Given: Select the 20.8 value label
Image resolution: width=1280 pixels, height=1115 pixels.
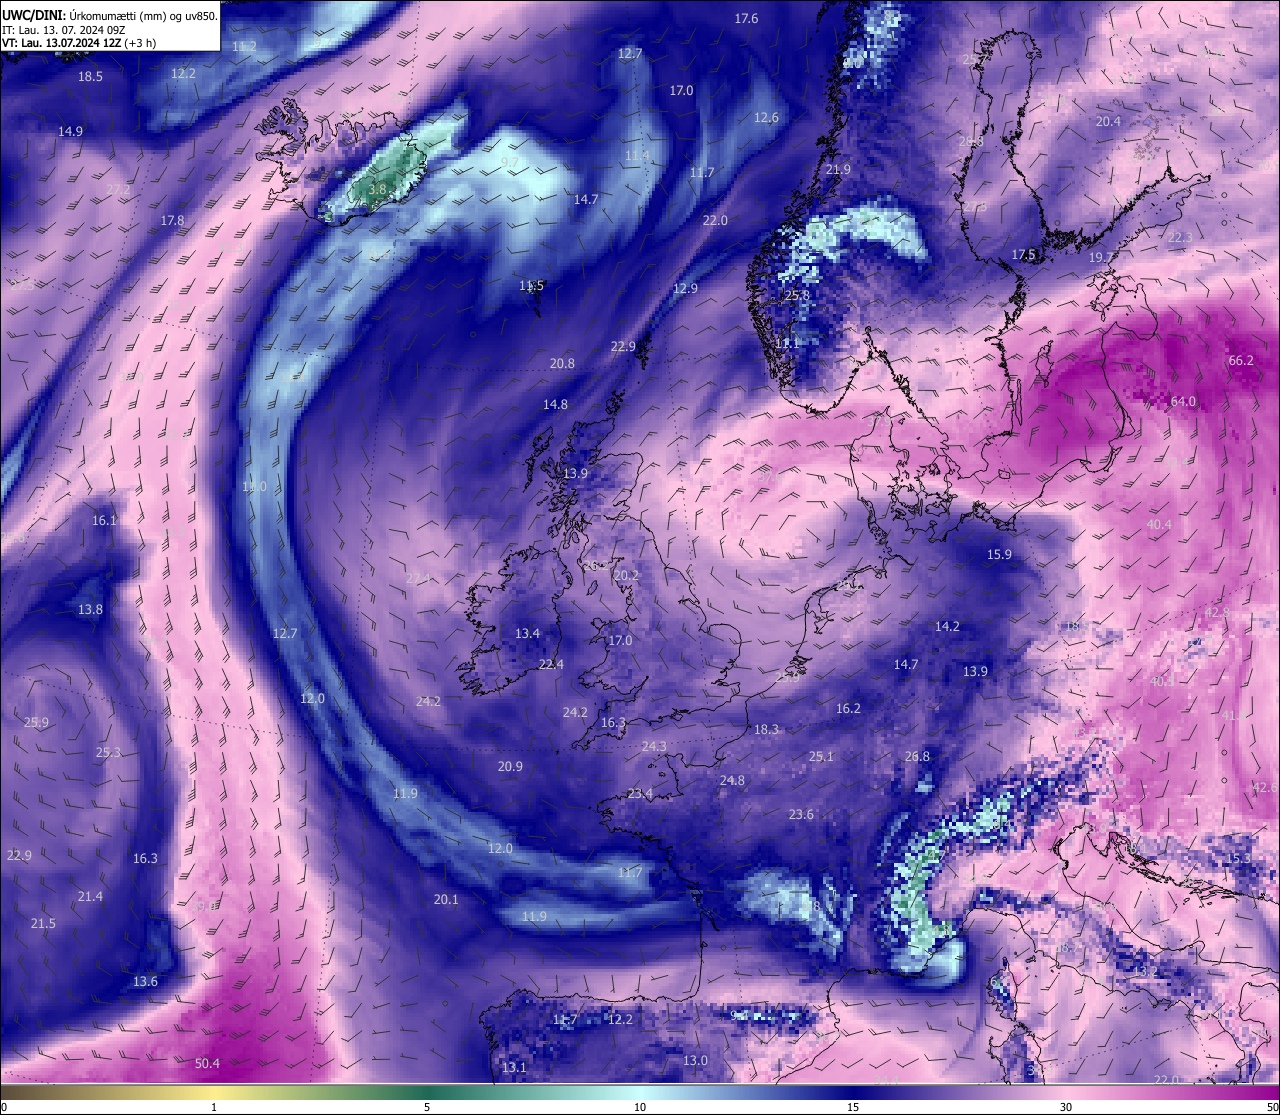Looking at the screenshot, I should 562,363.
